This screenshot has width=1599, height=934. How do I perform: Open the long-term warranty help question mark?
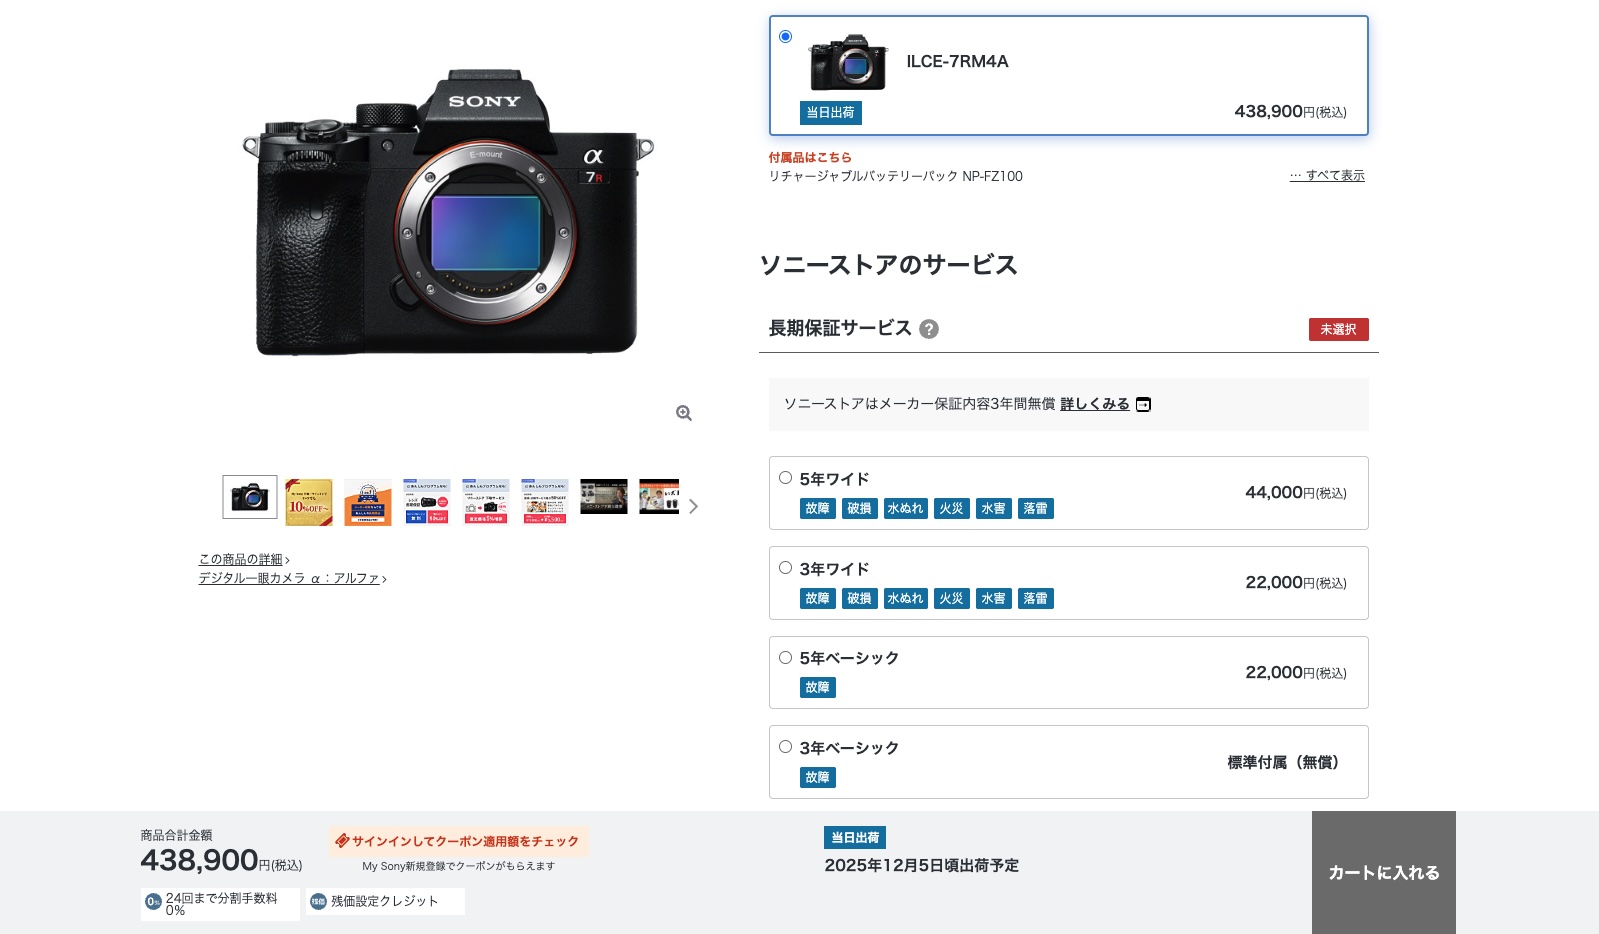(929, 329)
